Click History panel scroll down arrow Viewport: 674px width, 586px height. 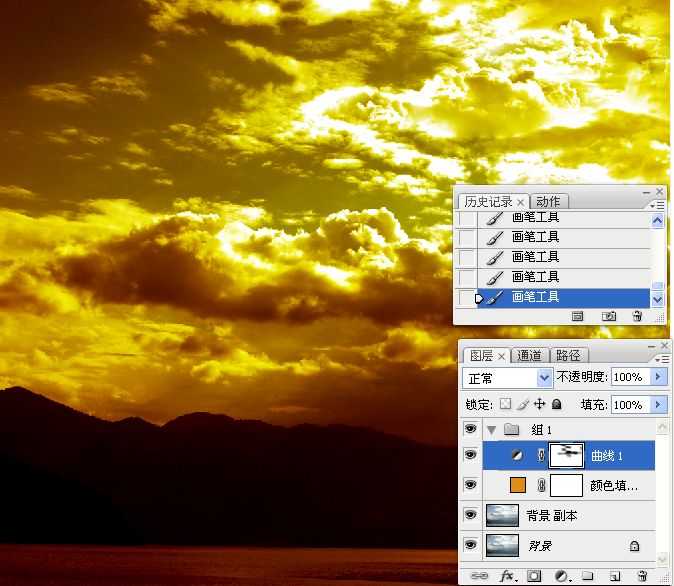click(x=657, y=299)
